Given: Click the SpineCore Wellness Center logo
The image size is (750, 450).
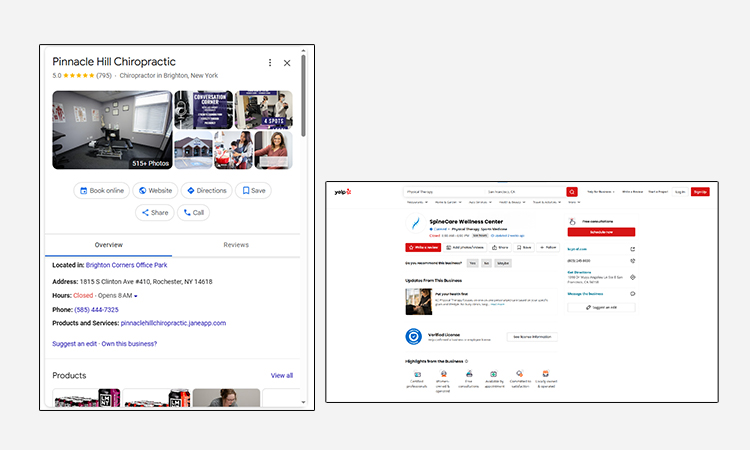Looking at the screenshot, I should pyautogui.click(x=415, y=223).
